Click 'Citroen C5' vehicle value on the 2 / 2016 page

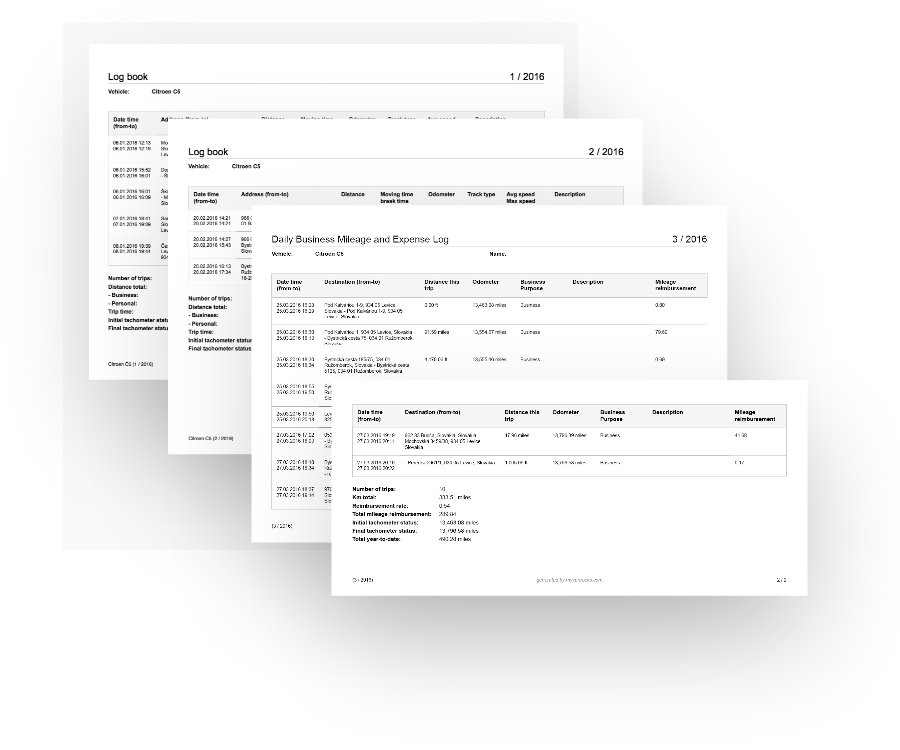(x=246, y=166)
